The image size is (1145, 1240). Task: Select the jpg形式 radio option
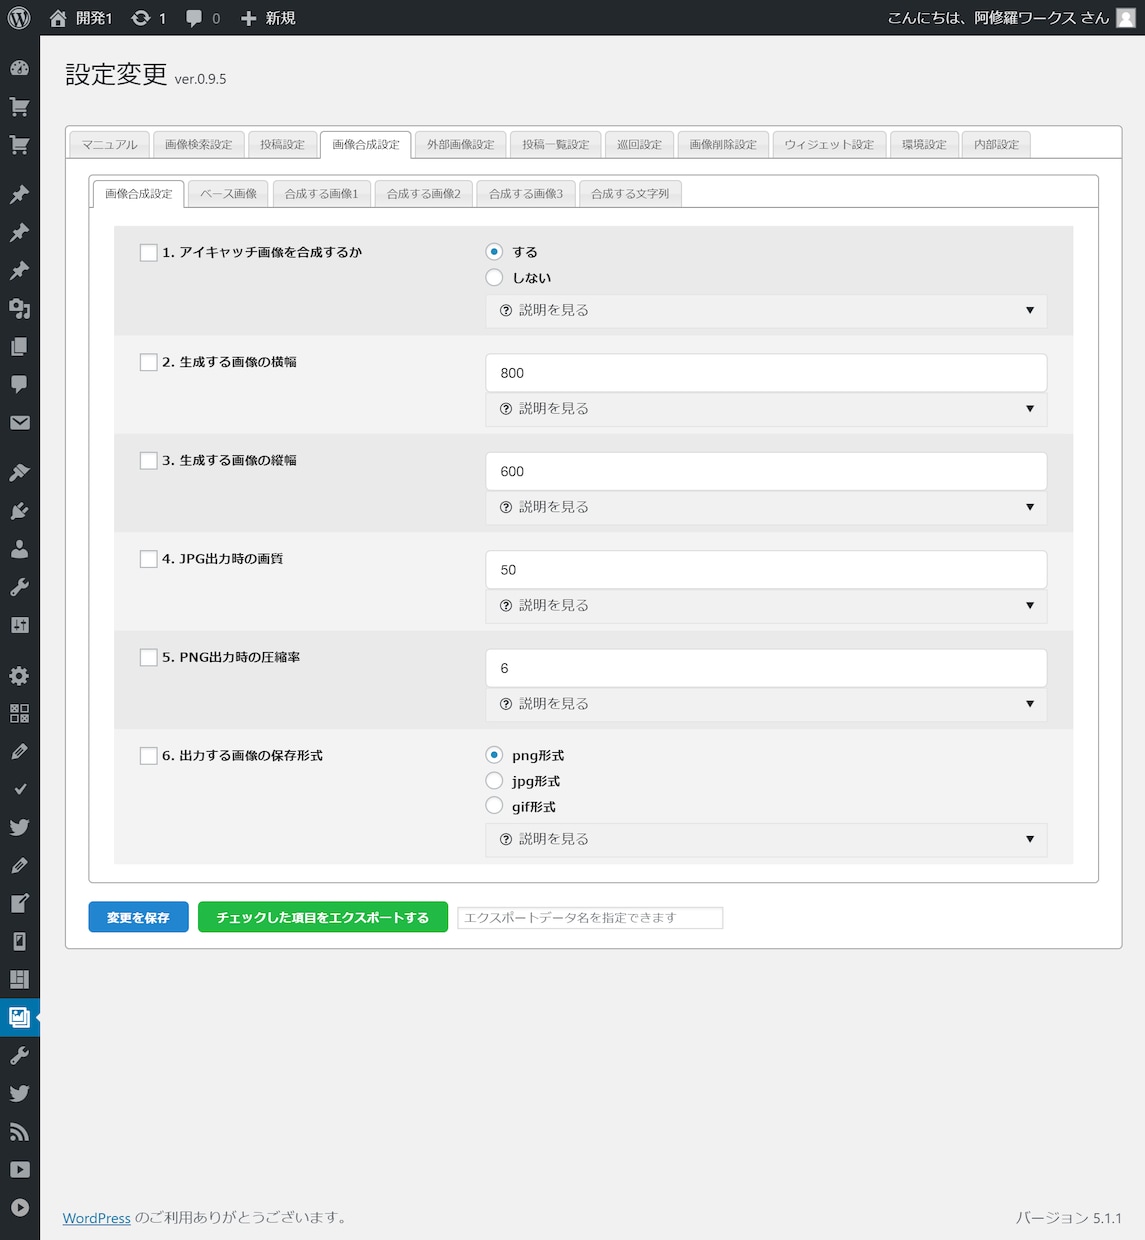[494, 781]
